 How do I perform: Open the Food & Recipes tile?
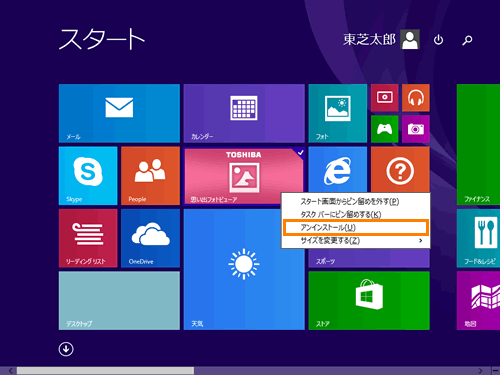pyautogui.click(x=478, y=238)
